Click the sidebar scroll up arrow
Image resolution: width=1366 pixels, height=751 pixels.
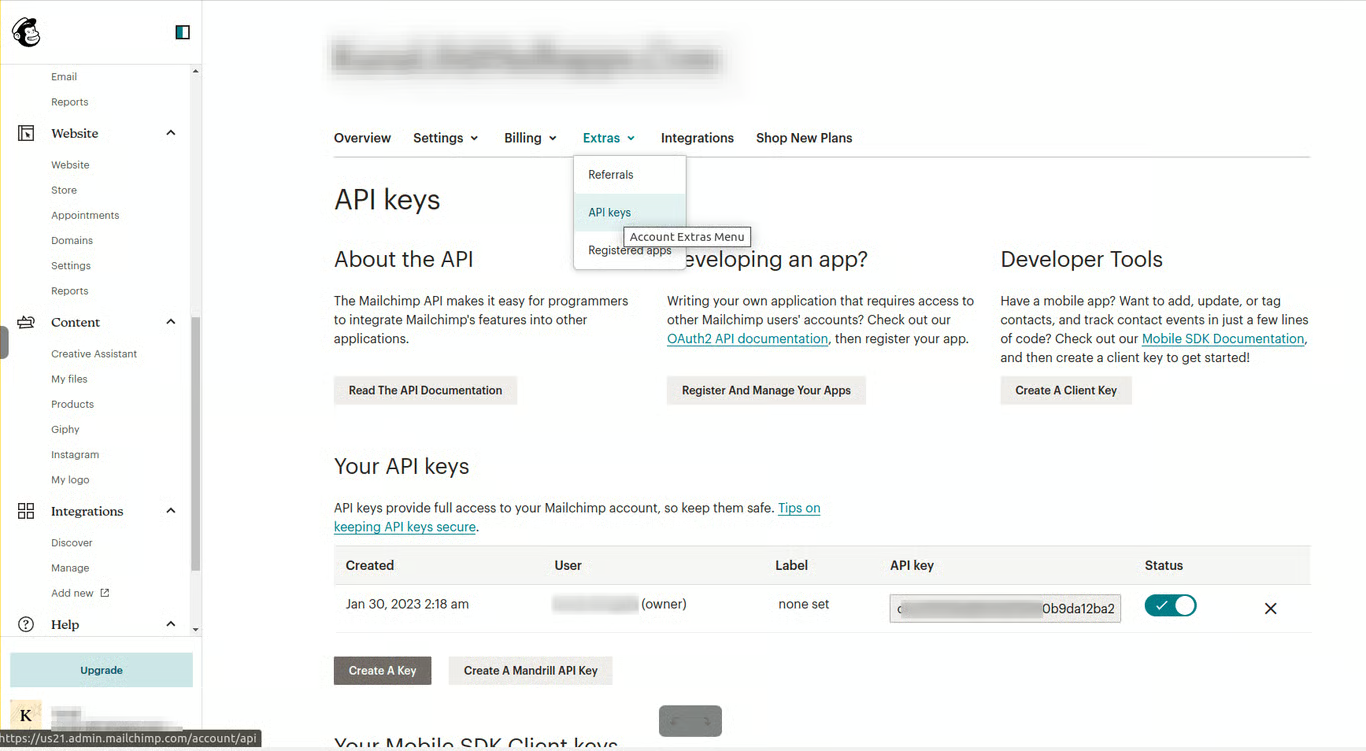coord(195,72)
